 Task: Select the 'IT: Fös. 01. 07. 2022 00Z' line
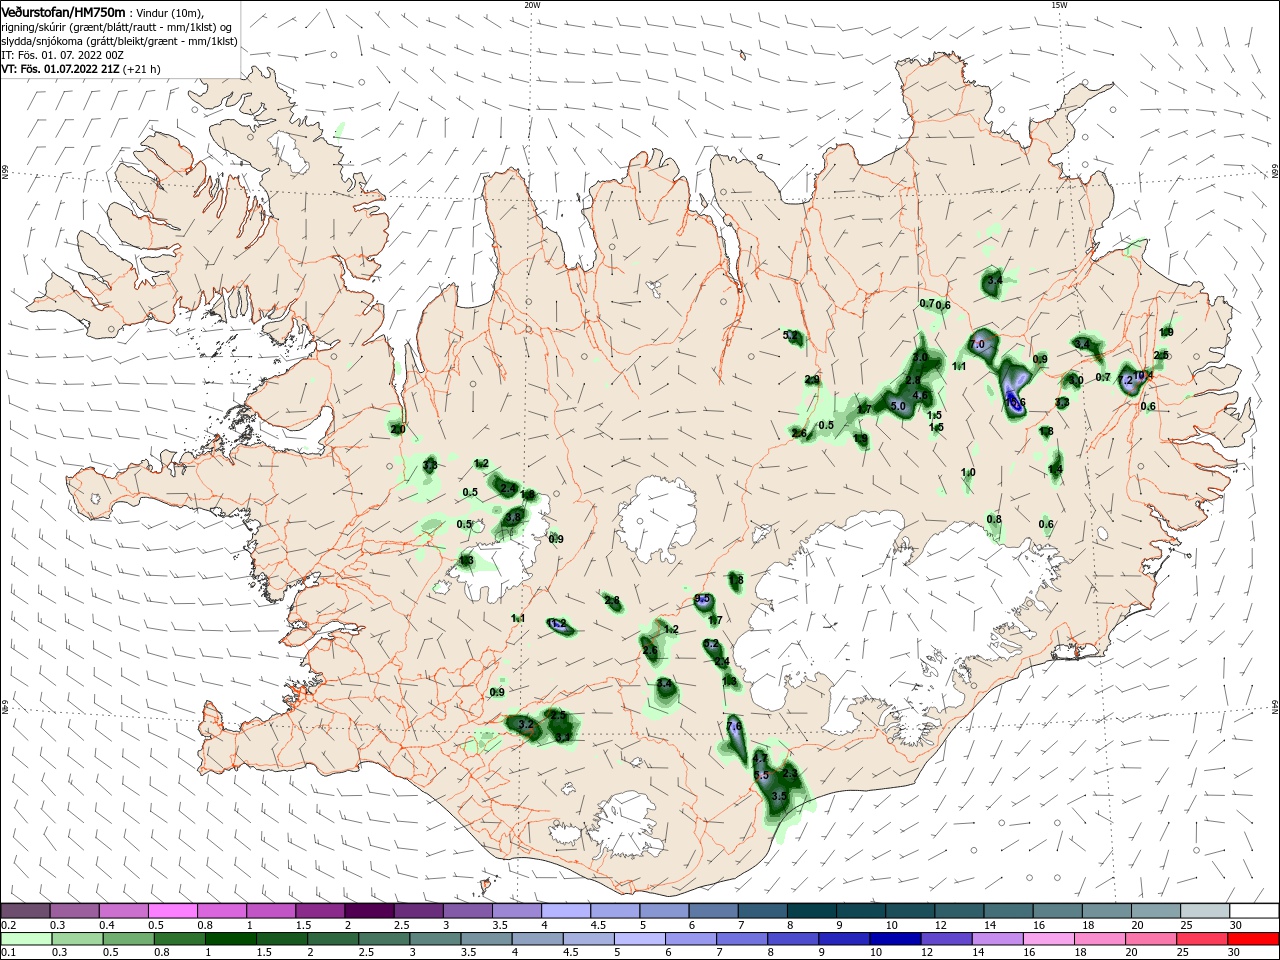61,55
